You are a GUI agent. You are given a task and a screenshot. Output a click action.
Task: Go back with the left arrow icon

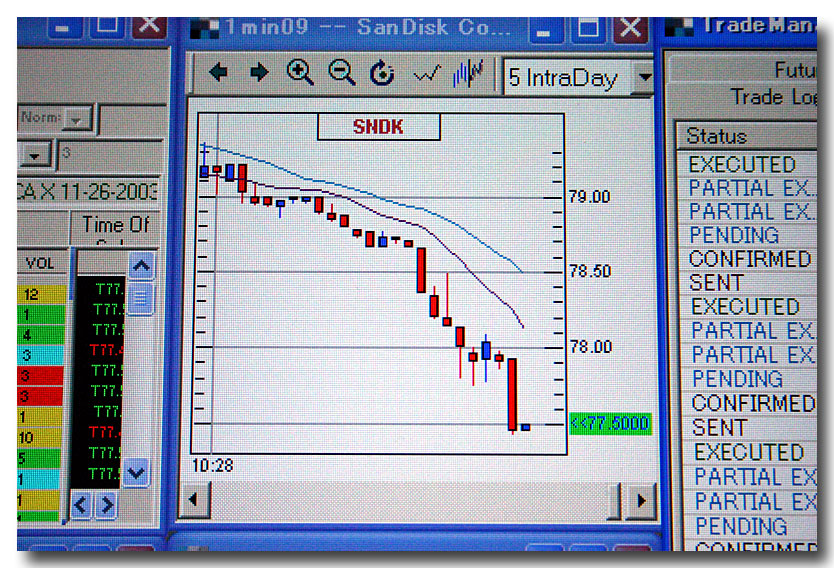tap(218, 72)
